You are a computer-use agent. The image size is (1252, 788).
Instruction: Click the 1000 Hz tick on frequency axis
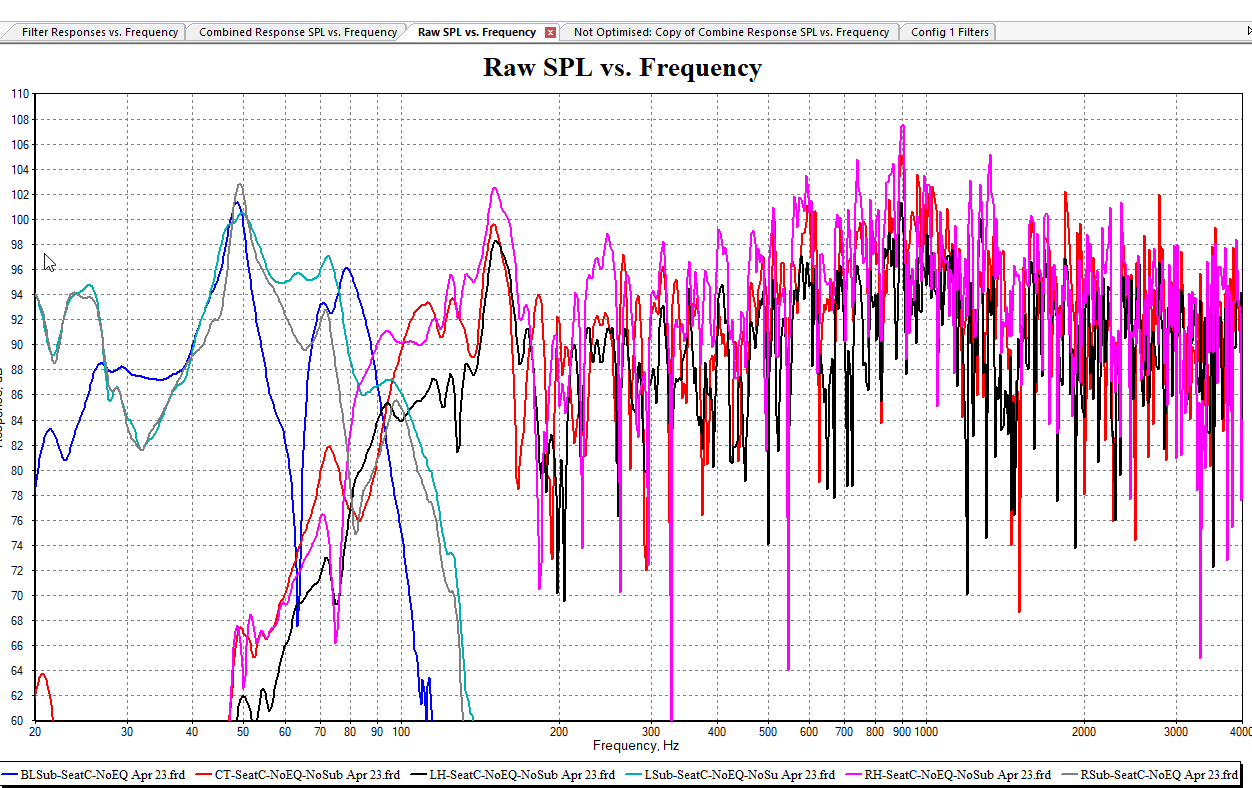[925, 732]
